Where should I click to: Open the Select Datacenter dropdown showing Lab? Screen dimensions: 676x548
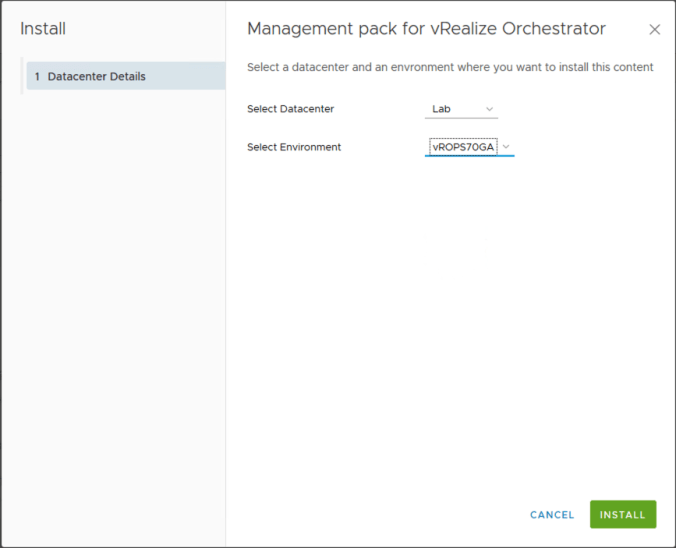tap(461, 109)
